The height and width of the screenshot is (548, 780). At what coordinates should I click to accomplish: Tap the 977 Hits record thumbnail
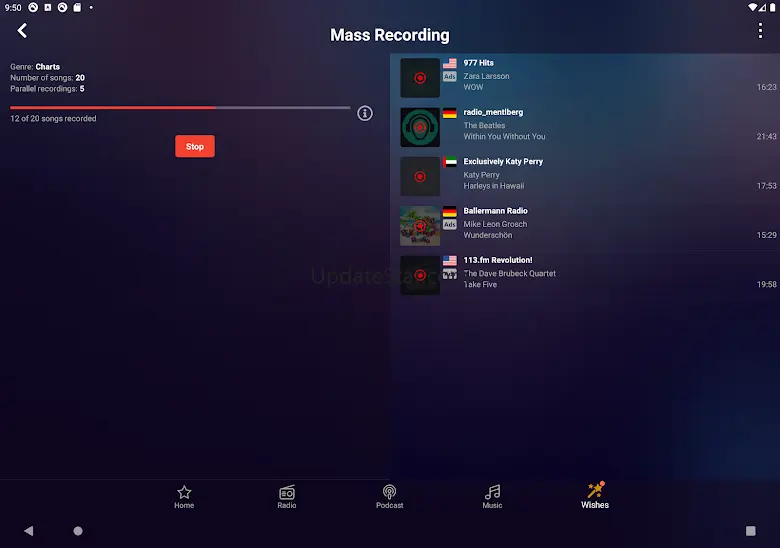click(x=420, y=78)
